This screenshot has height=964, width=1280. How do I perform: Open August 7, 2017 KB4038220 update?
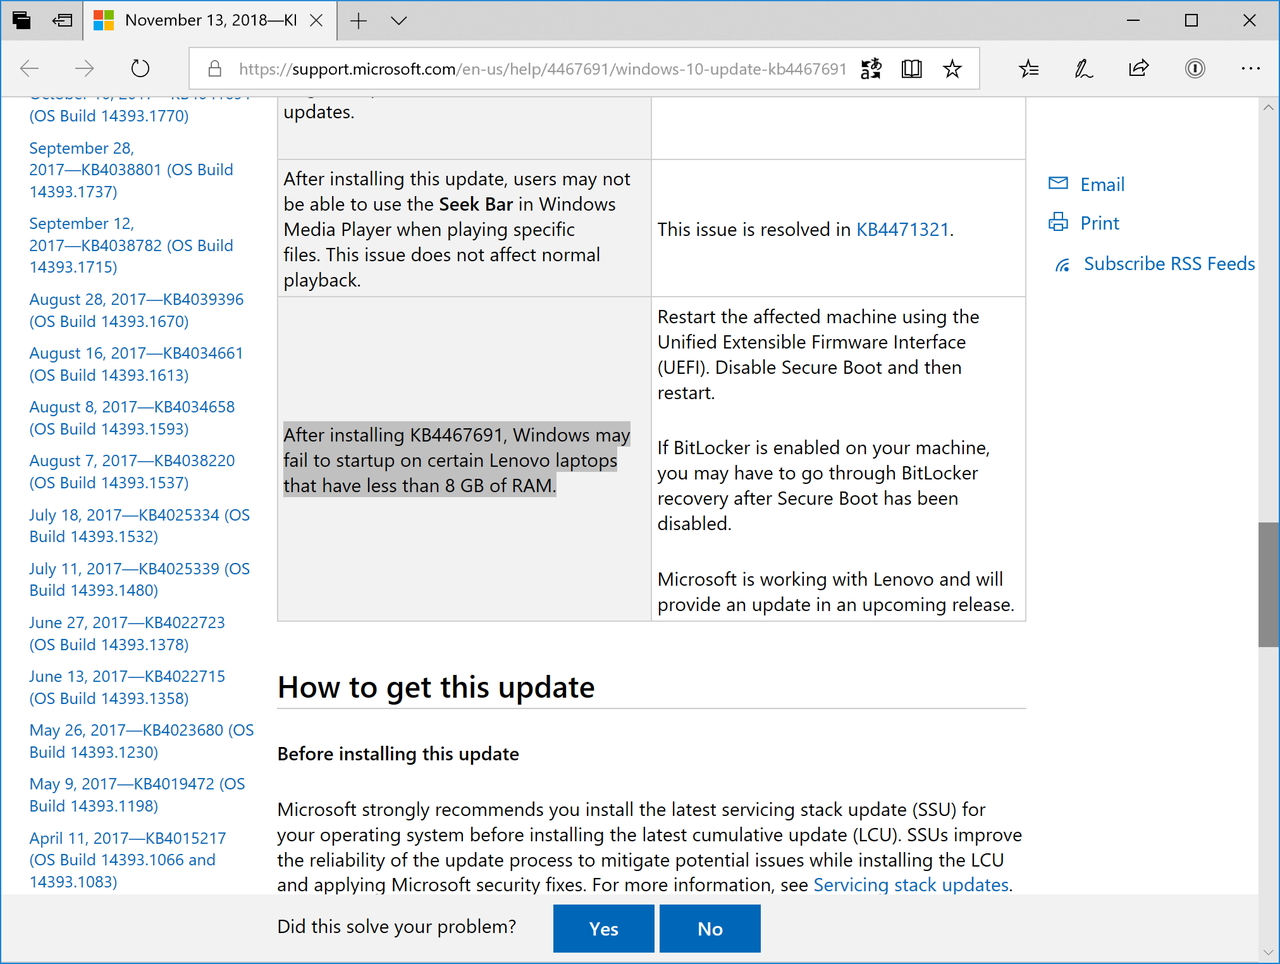click(x=132, y=472)
